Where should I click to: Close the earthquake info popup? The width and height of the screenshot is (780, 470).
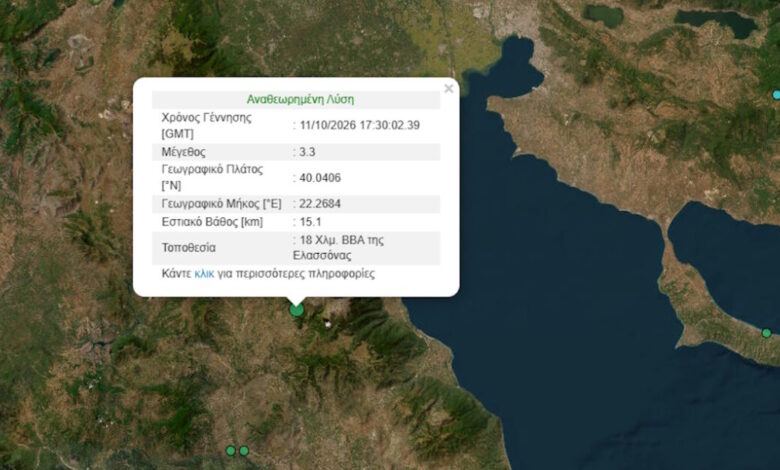449,89
